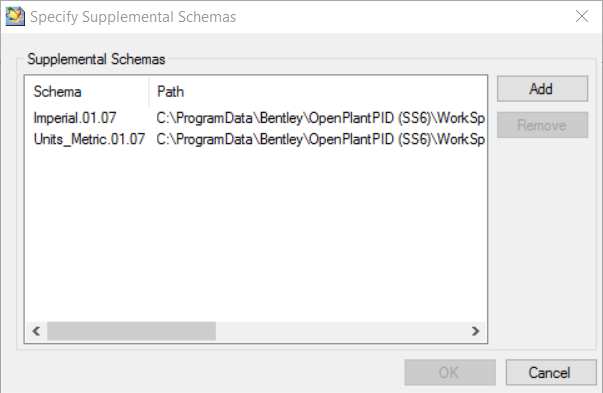Screen dimensions: 603x393
Task: Close the Specify Supplemental Schemas dialog
Action: click(581, 17)
